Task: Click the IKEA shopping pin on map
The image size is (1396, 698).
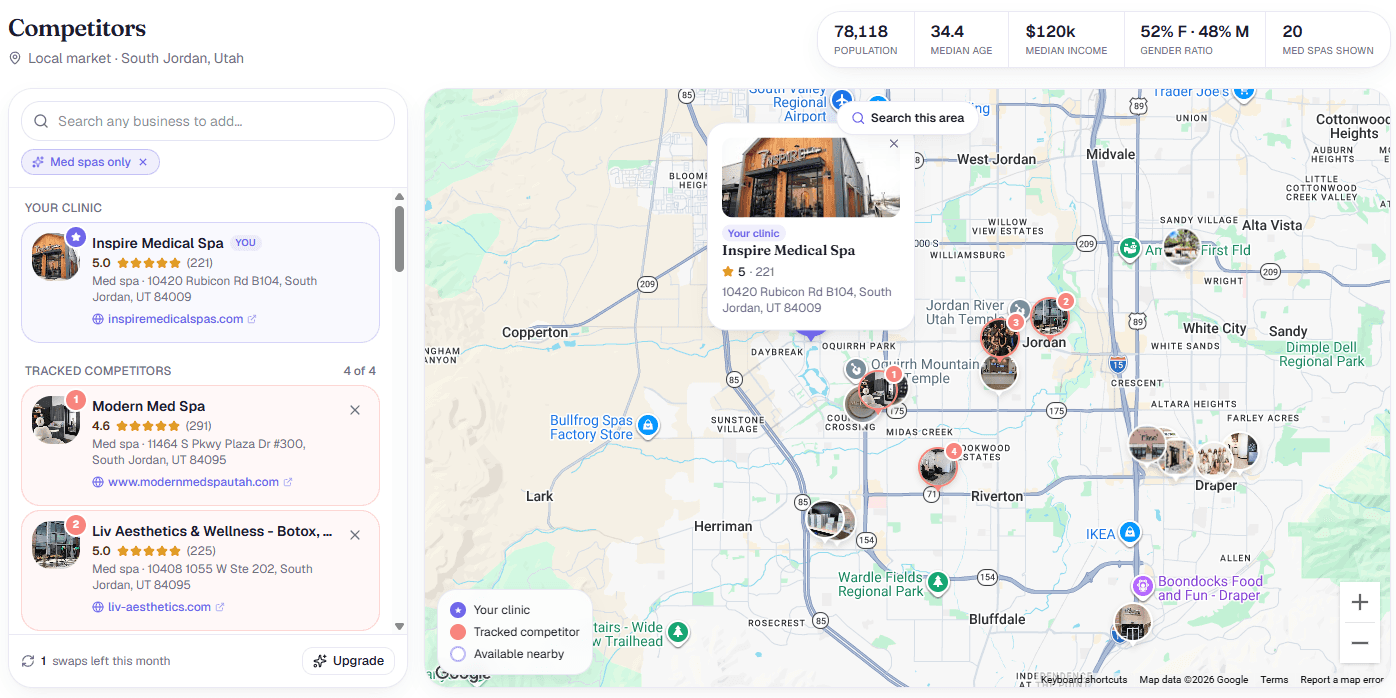Action: pos(1130,532)
